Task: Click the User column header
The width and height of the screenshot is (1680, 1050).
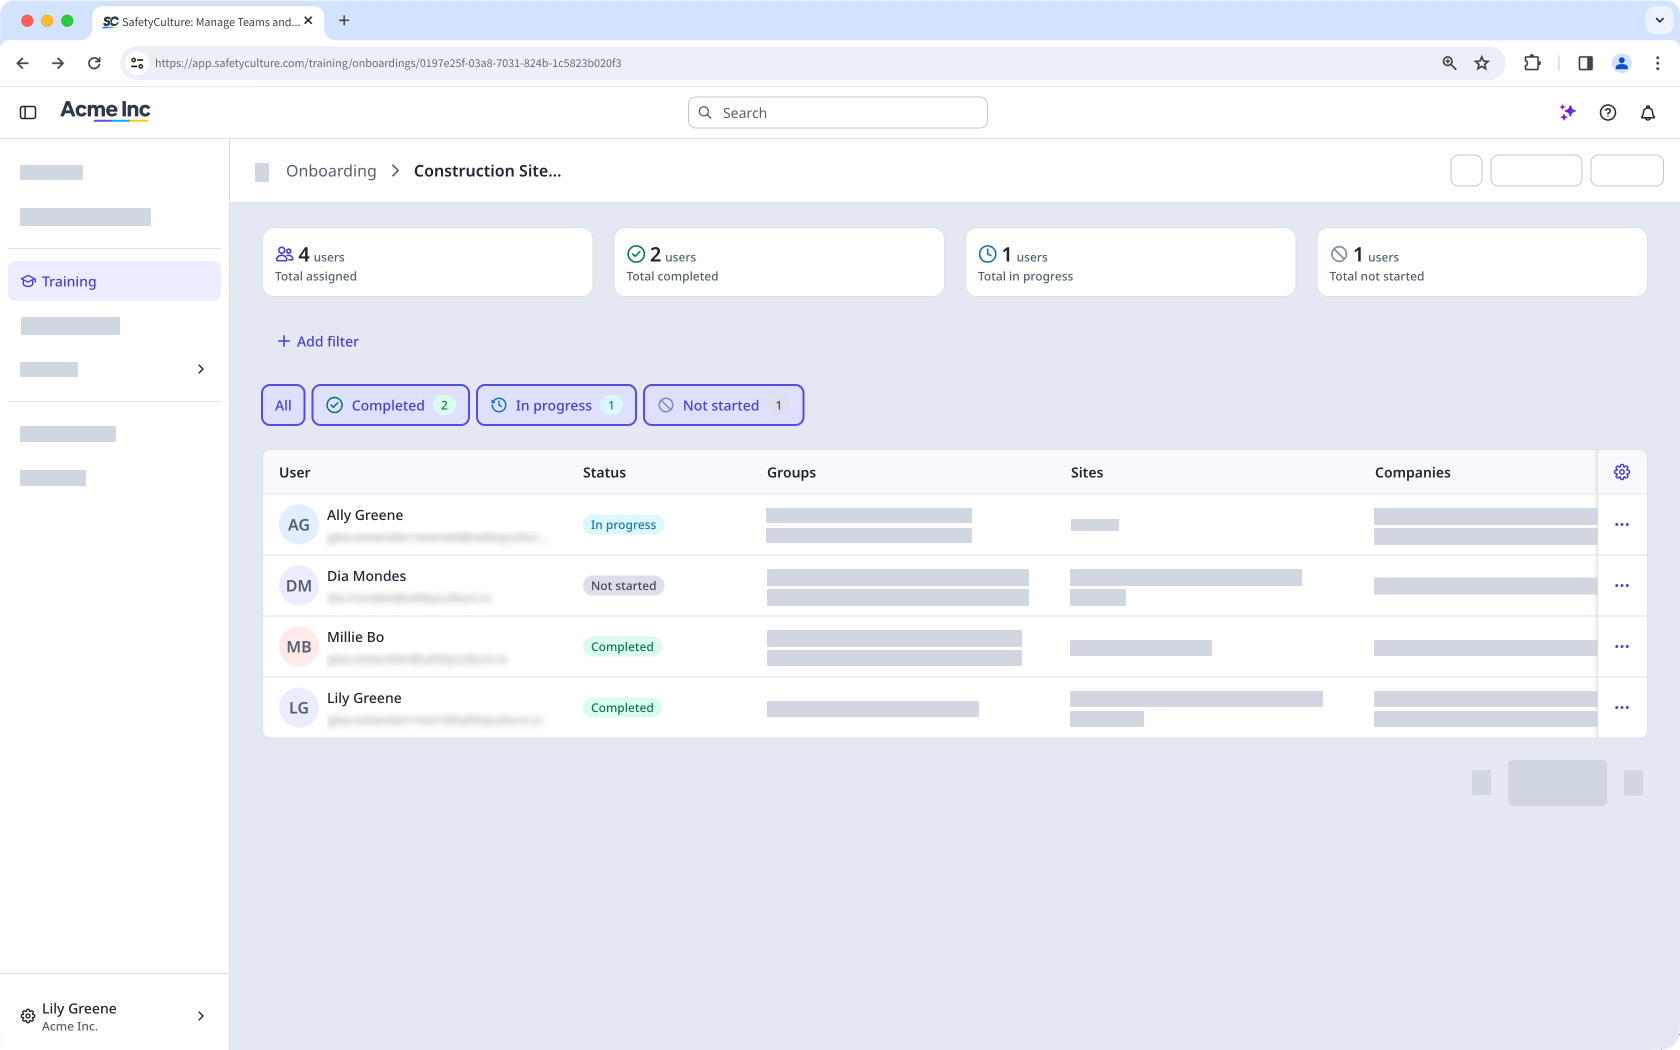Action: click(x=294, y=472)
